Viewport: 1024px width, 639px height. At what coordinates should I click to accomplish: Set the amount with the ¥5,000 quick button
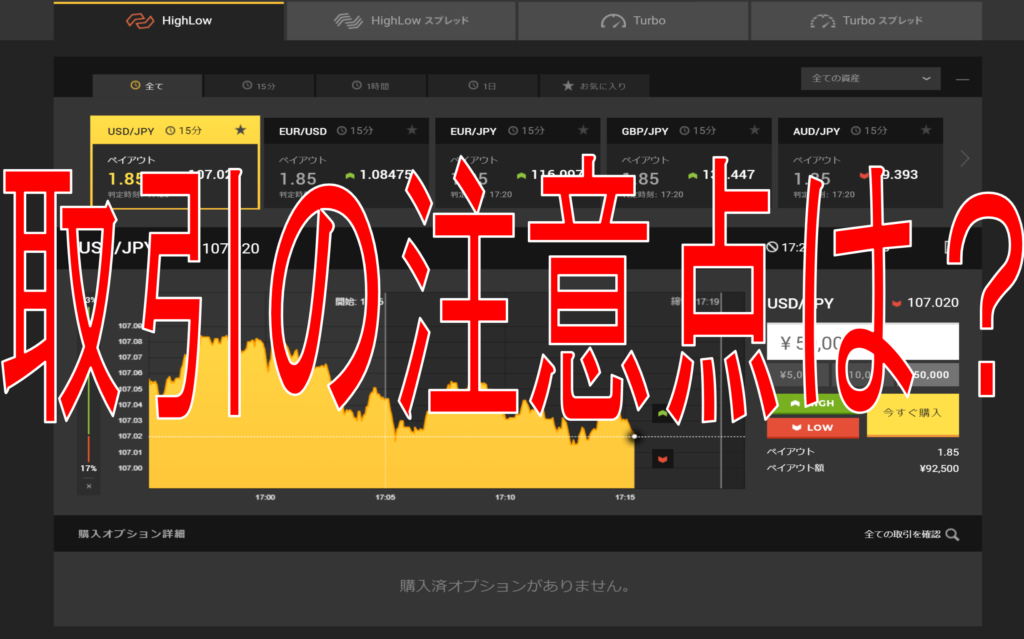pyautogui.click(x=797, y=374)
